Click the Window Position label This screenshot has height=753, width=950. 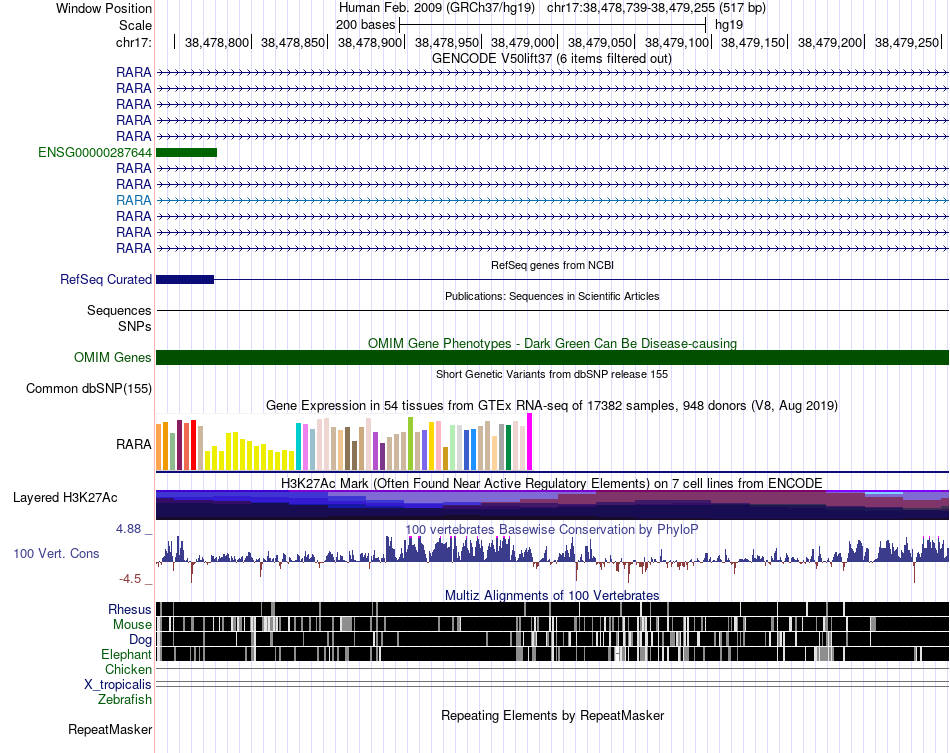click(x=104, y=8)
